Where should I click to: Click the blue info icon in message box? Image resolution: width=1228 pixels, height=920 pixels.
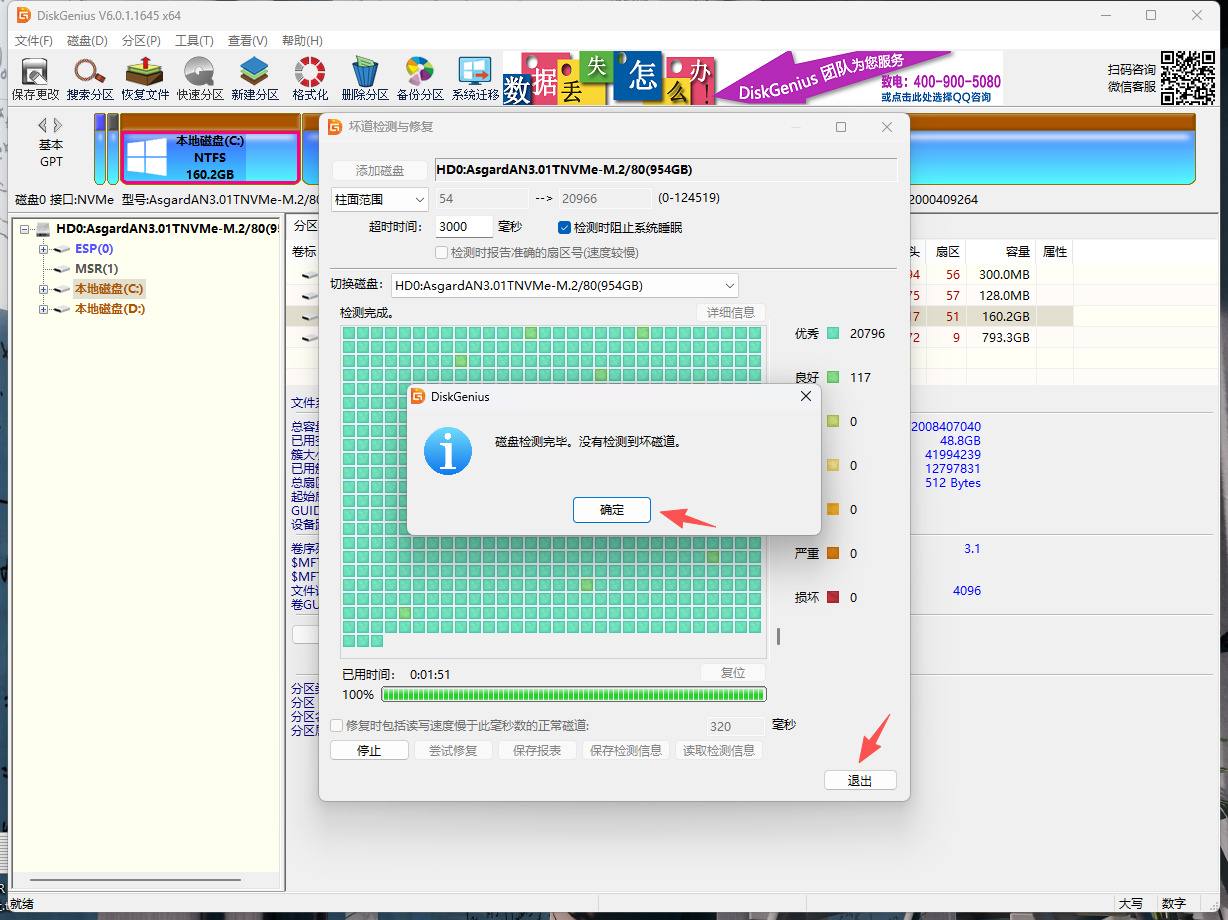(x=448, y=450)
